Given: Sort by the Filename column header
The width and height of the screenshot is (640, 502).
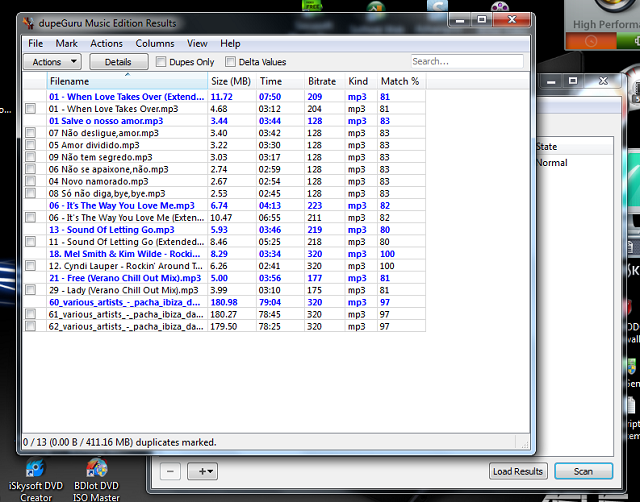Looking at the screenshot, I should [x=127, y=81].
